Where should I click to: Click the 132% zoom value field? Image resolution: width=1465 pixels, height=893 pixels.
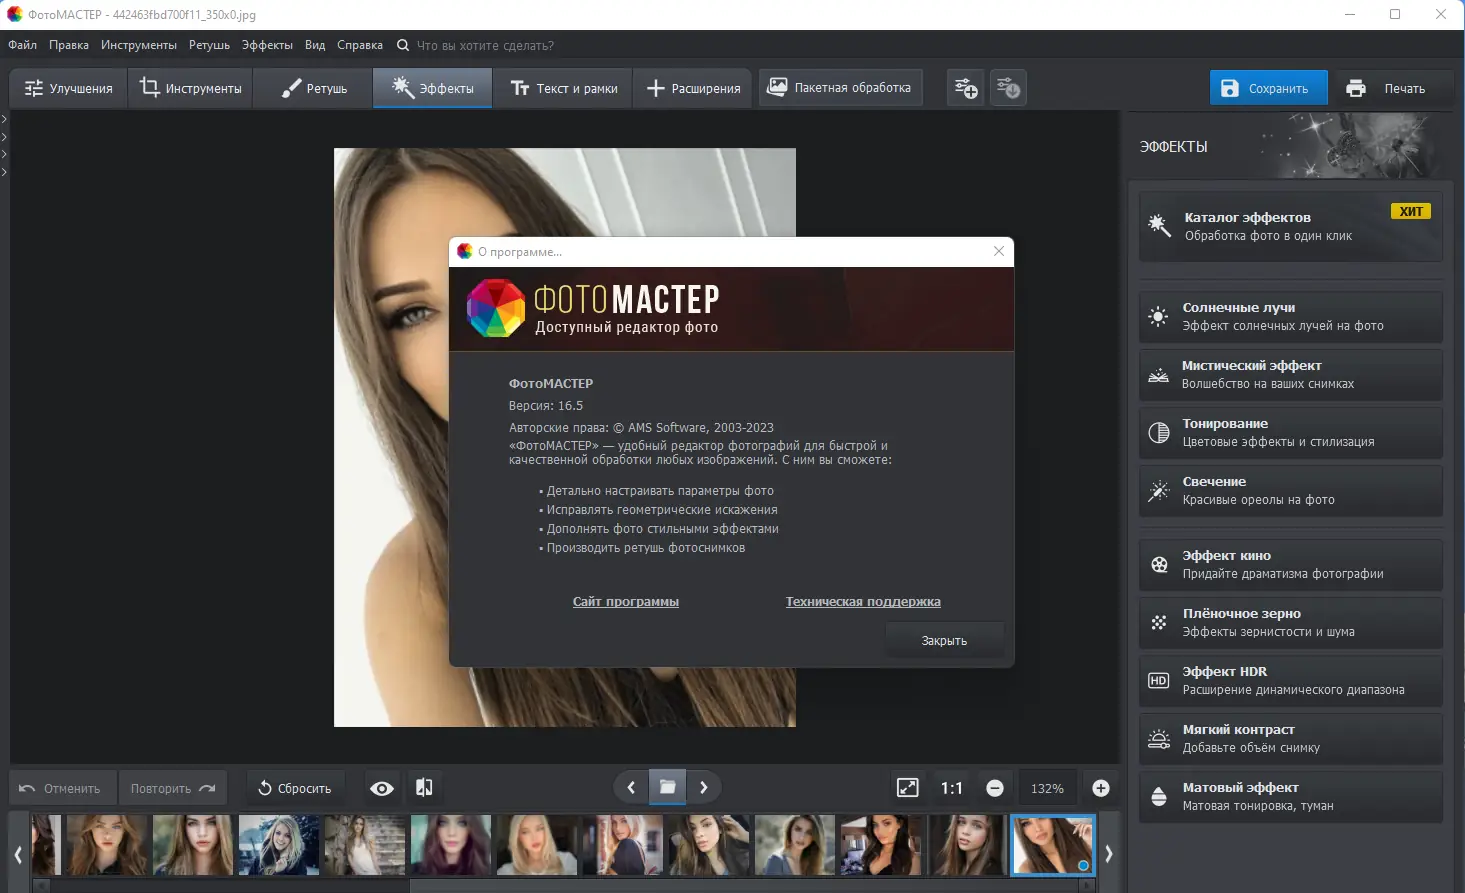tap(1047, 788)
